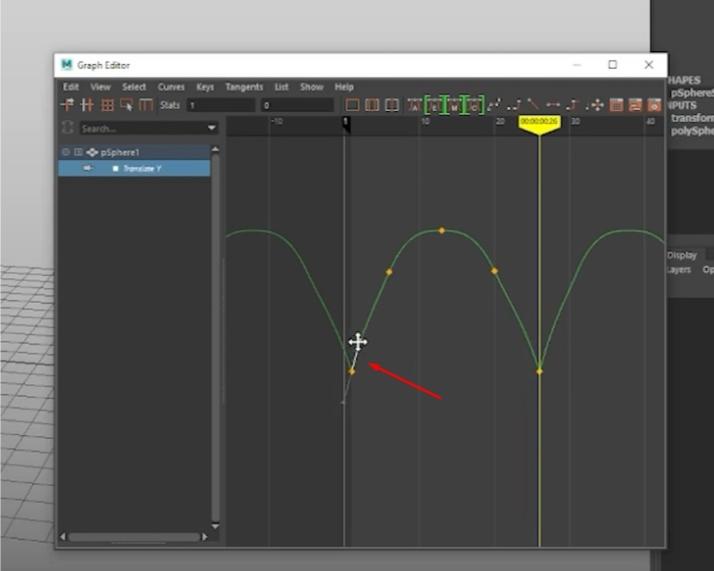
Task: Select the Lattice Deform Keys tool
Action: tap(107, 105)
